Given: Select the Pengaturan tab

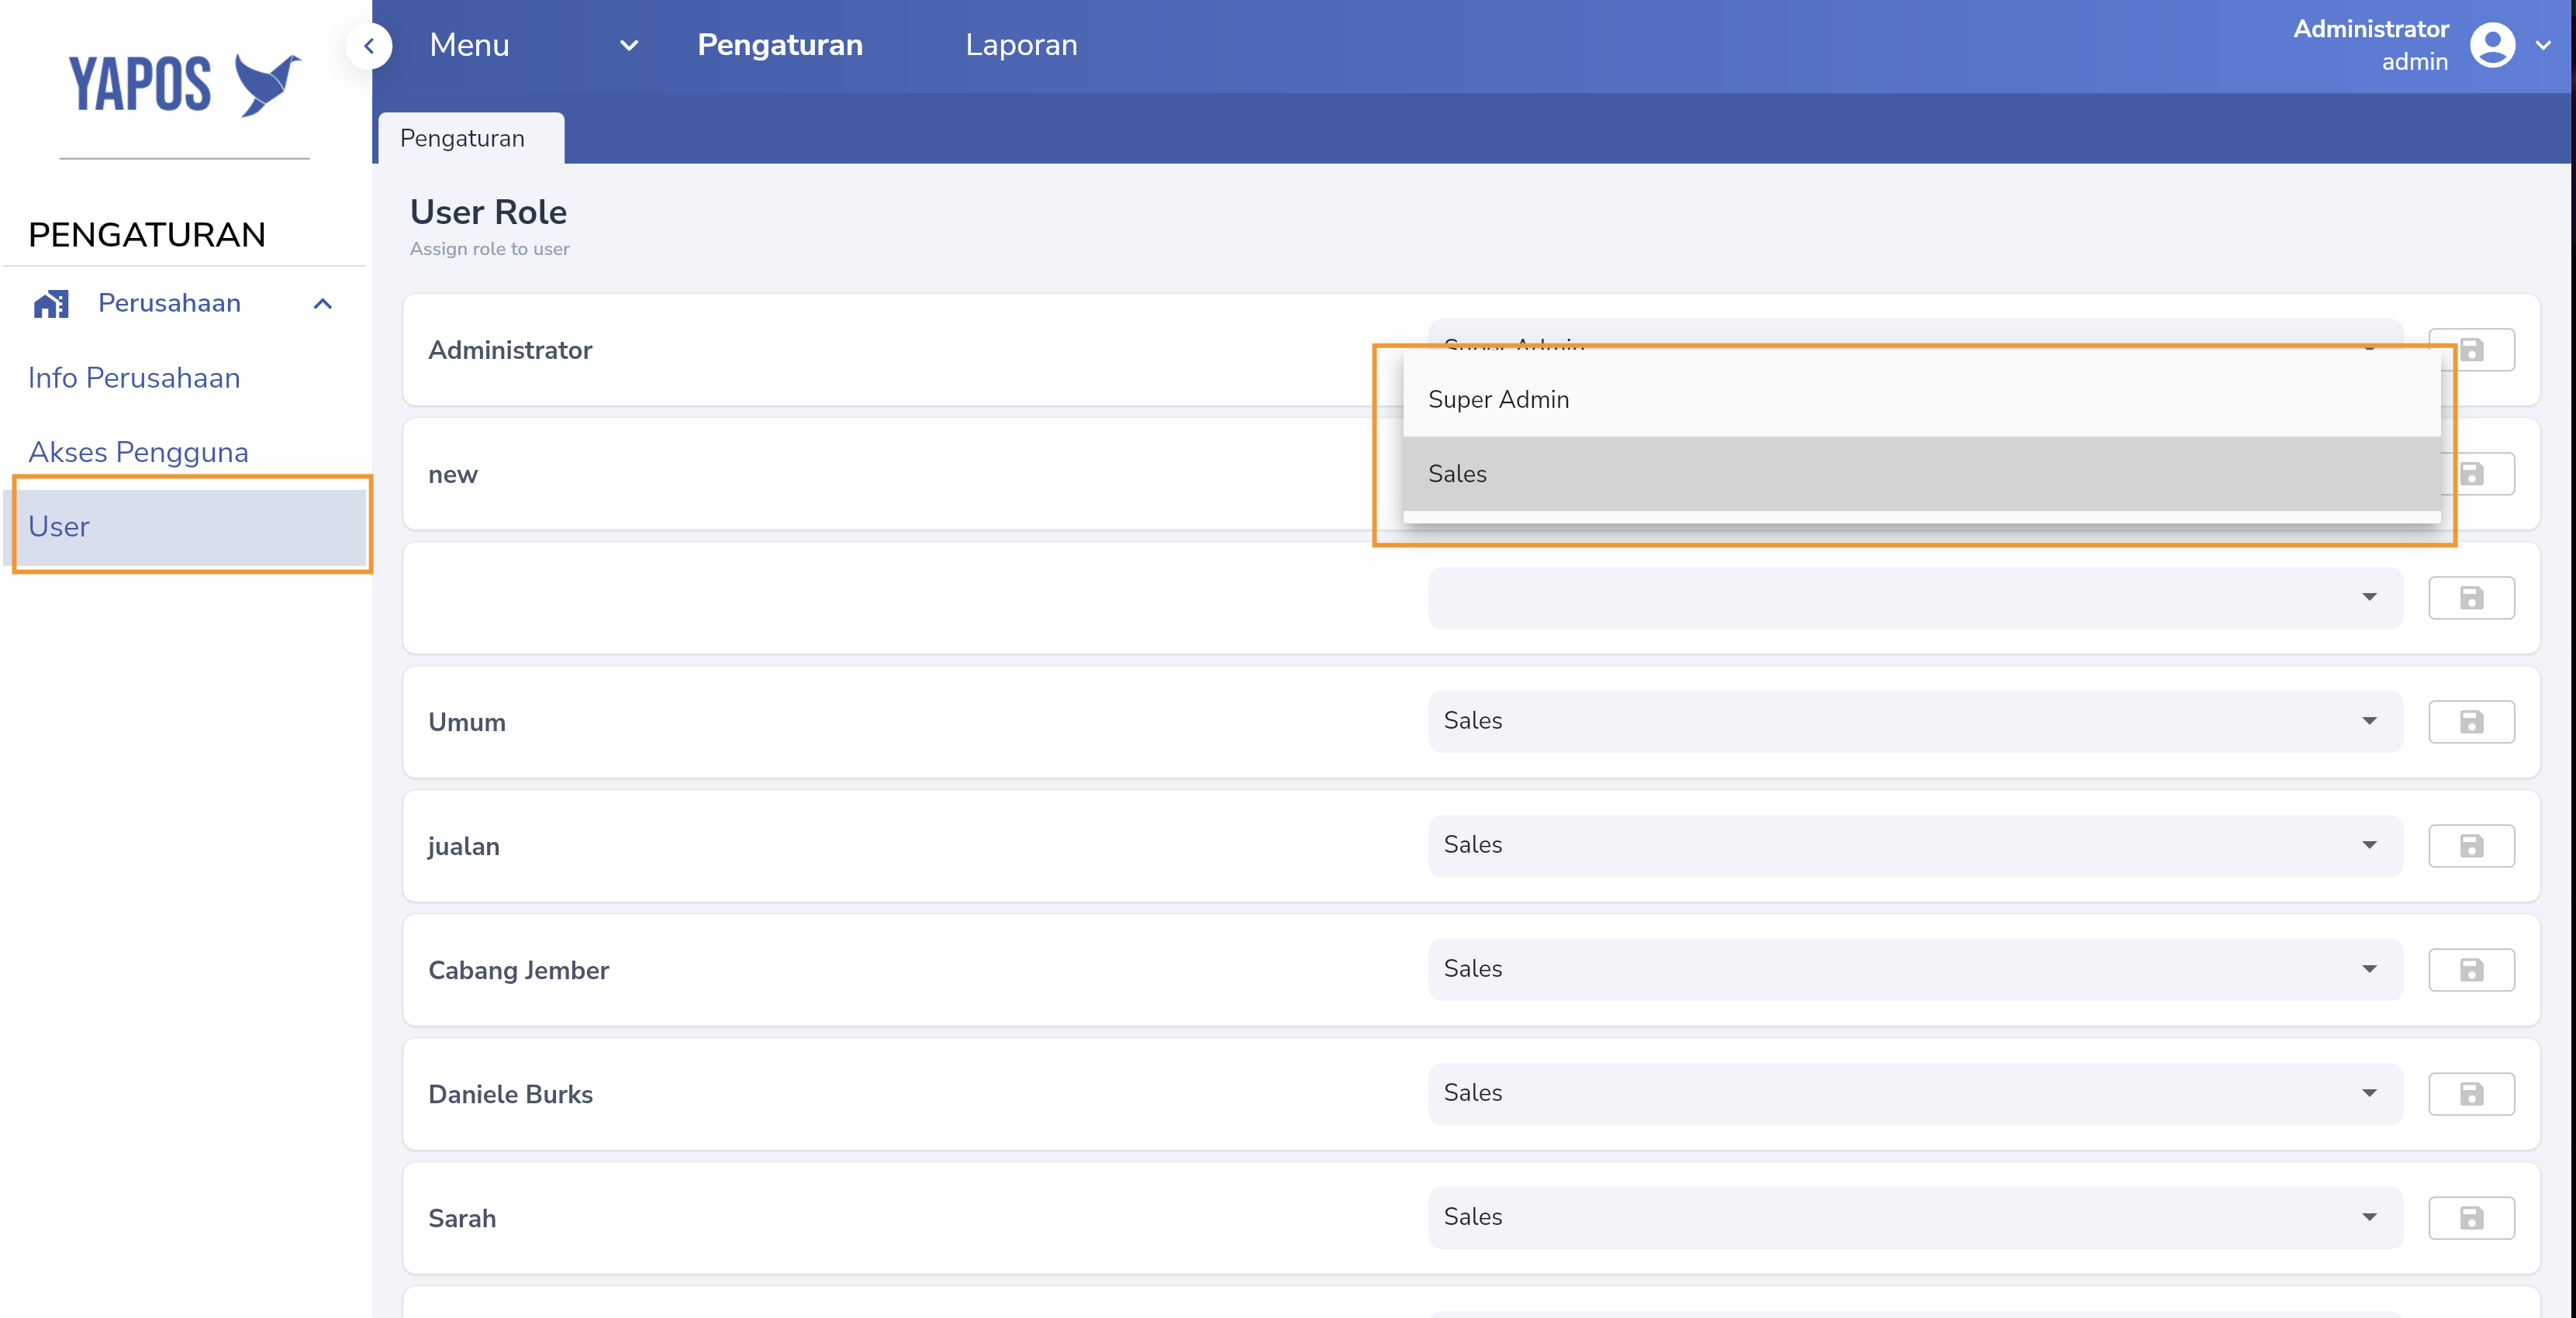Looking at the screenshot, I should click(x=471, y=138).
